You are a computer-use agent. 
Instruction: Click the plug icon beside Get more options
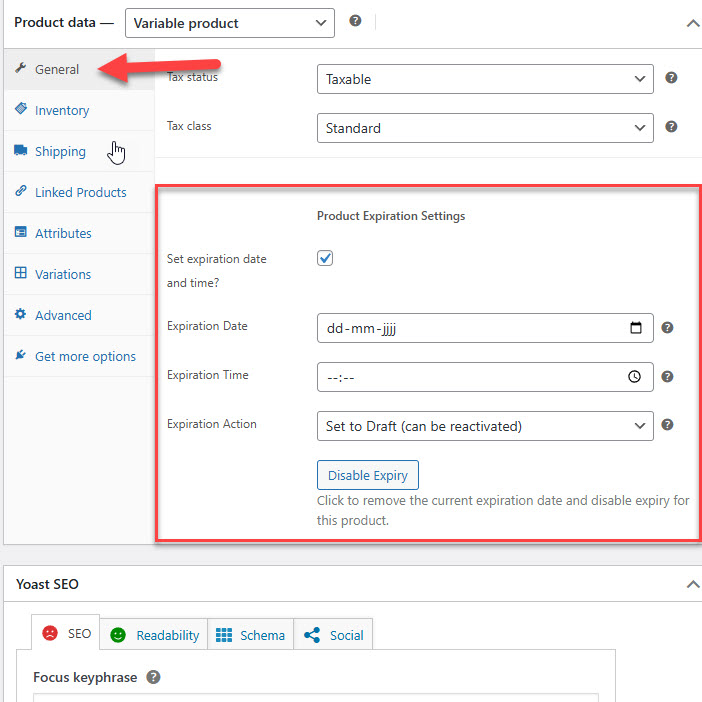[x=21, y=355]
